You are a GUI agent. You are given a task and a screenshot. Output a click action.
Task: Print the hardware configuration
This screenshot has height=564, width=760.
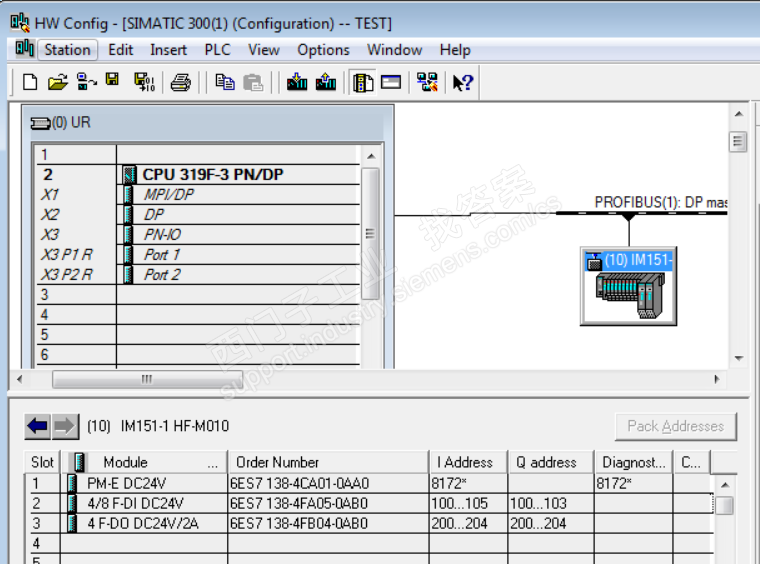point(181,82)
